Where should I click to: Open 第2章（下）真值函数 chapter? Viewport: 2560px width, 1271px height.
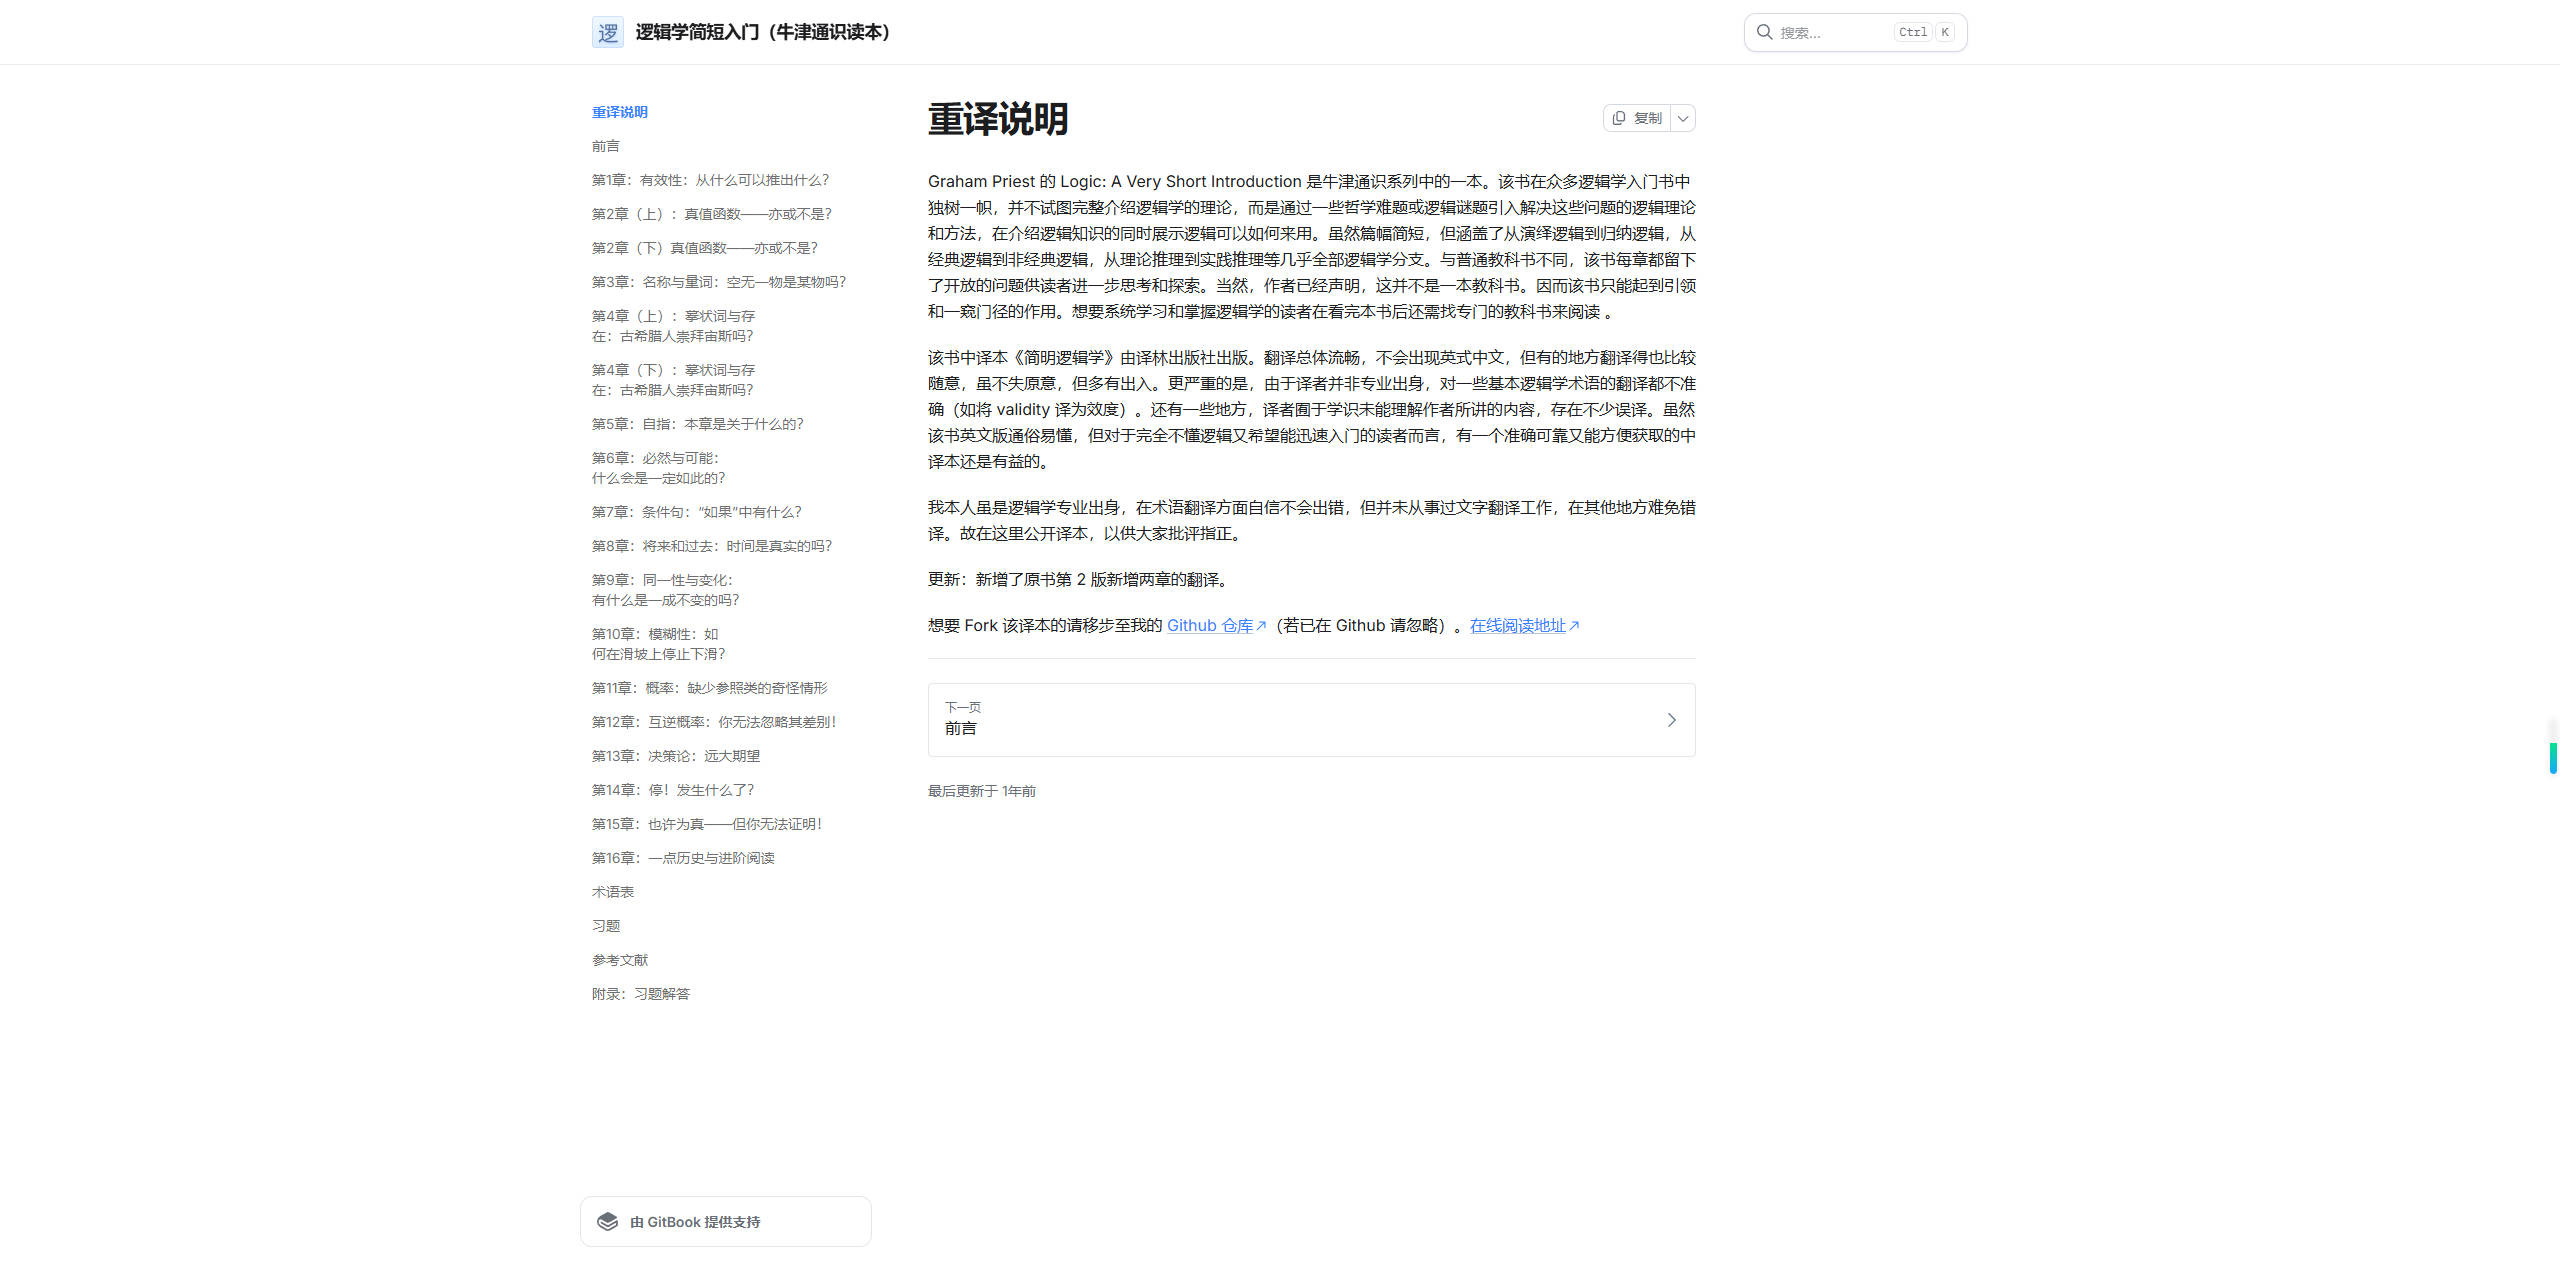[x=704, y=248]
